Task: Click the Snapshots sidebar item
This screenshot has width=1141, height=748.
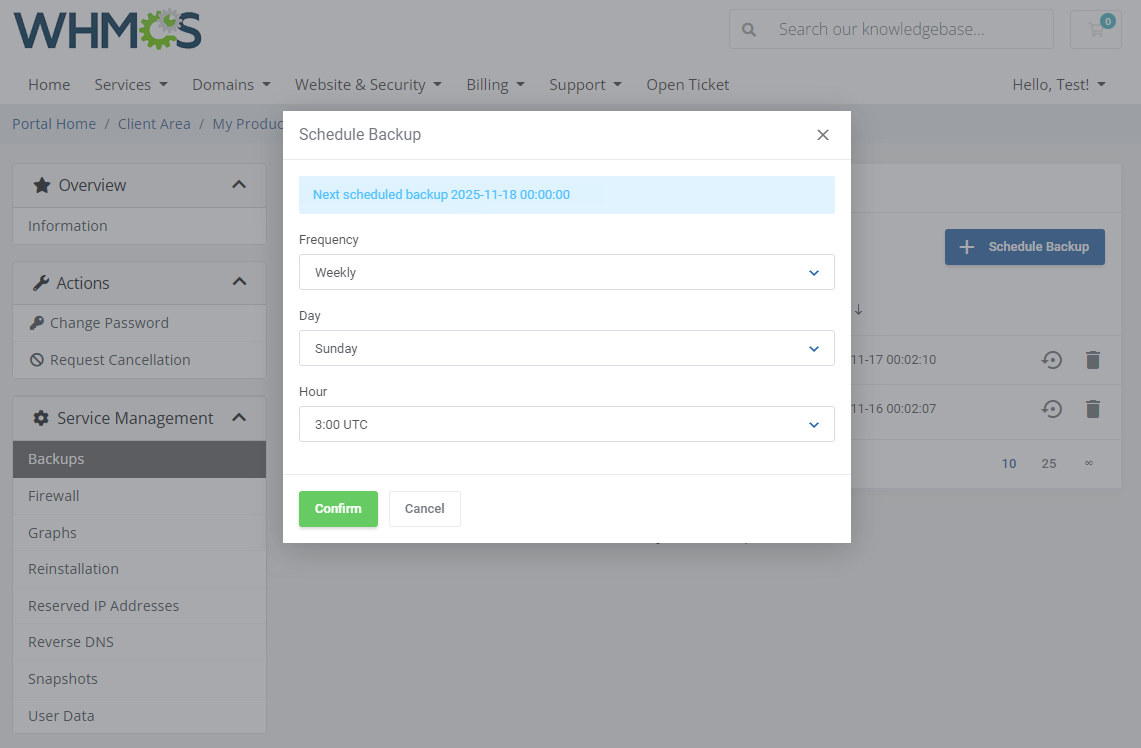Action: tap(62, 678)
